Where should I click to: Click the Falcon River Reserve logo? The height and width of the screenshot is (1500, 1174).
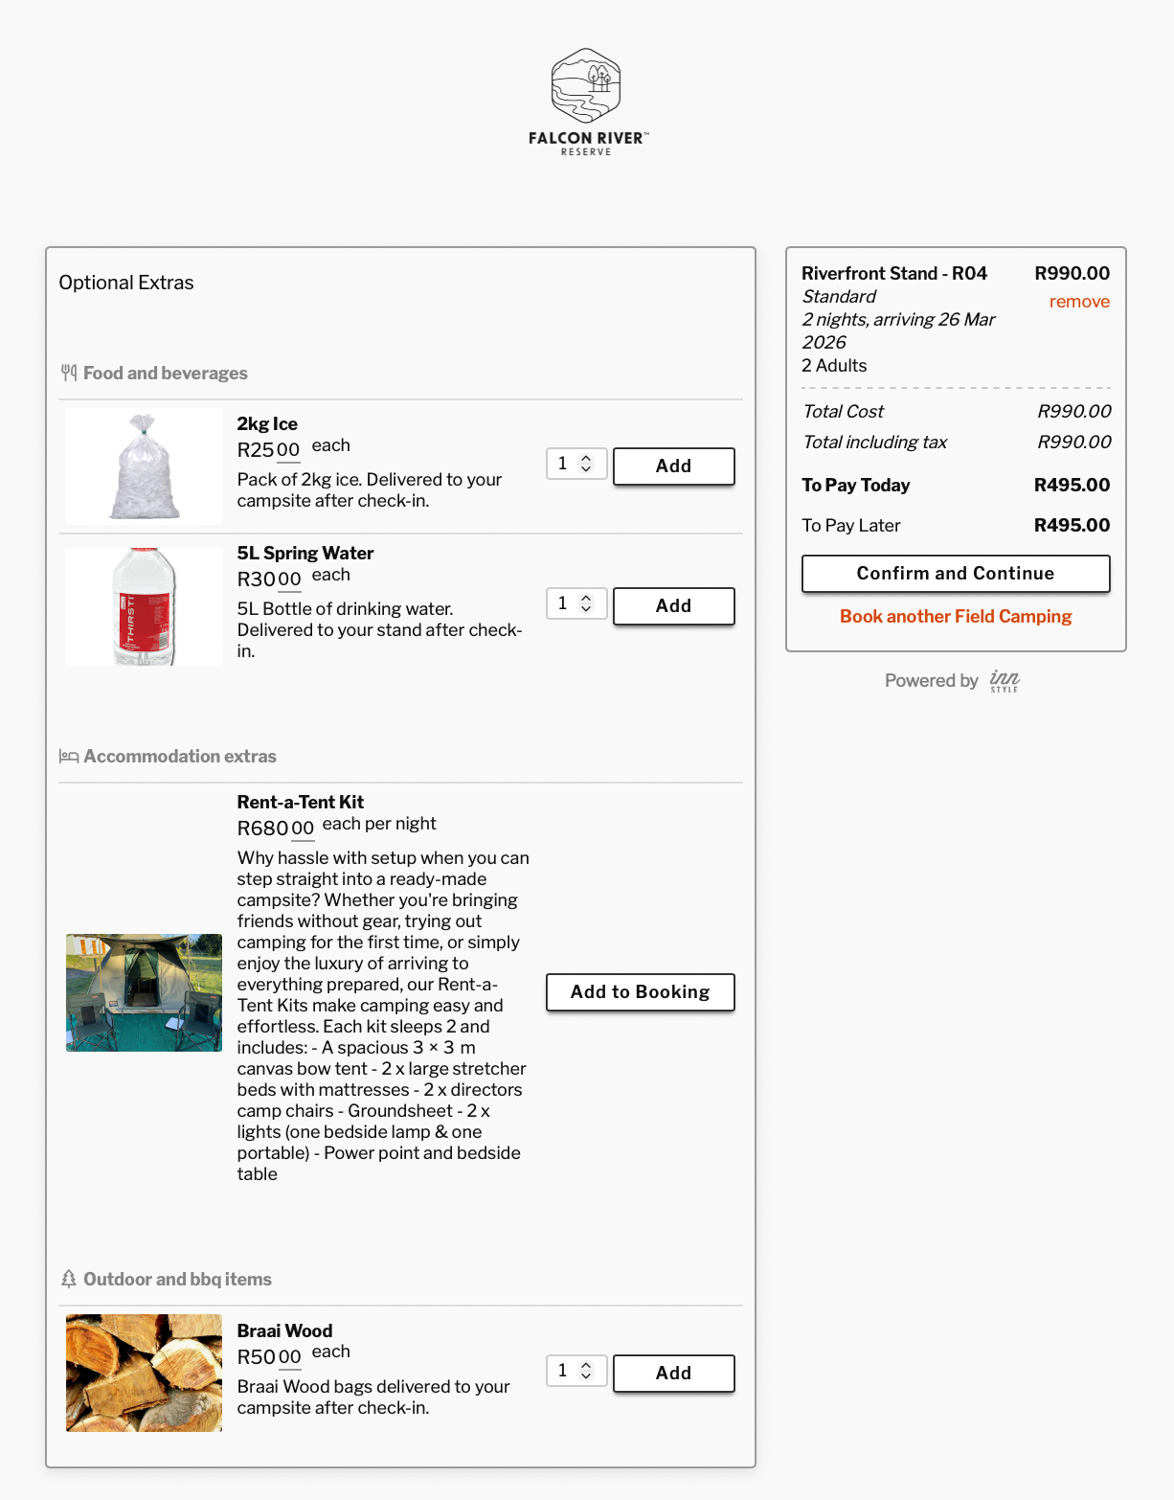[587, 102]
